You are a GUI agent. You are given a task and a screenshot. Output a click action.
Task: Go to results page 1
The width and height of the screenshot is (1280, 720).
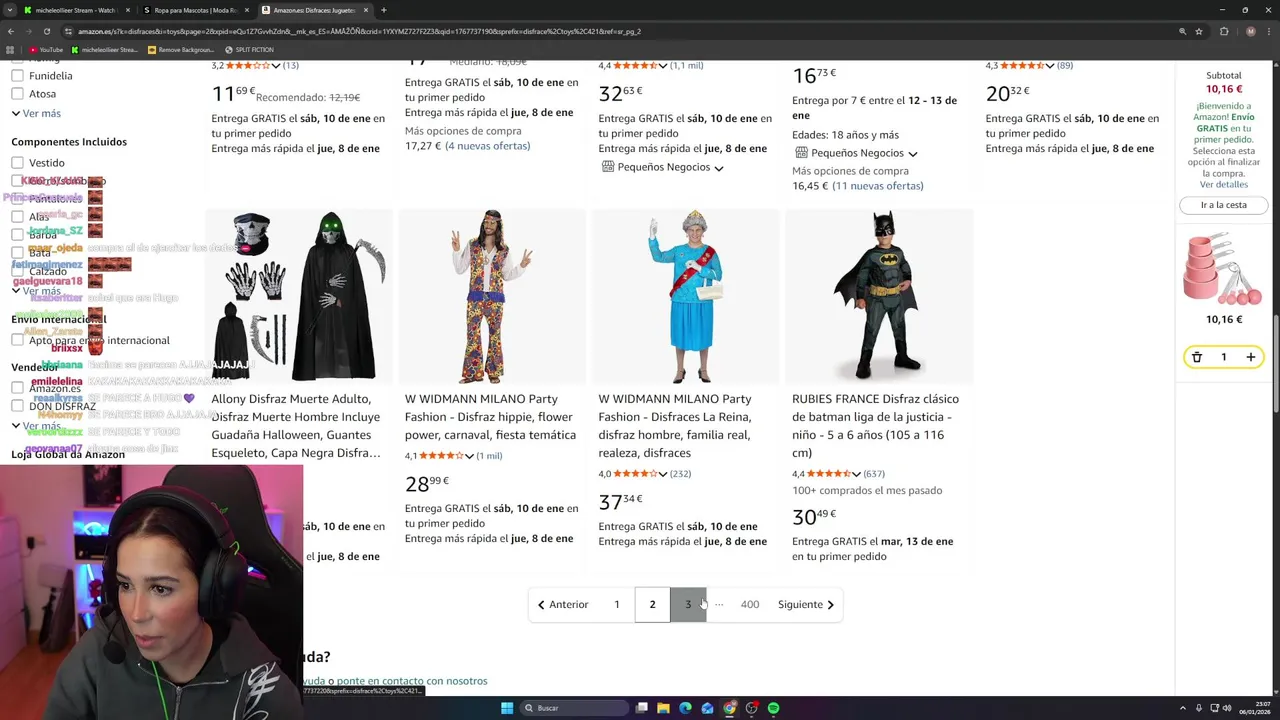coord(617,604)
